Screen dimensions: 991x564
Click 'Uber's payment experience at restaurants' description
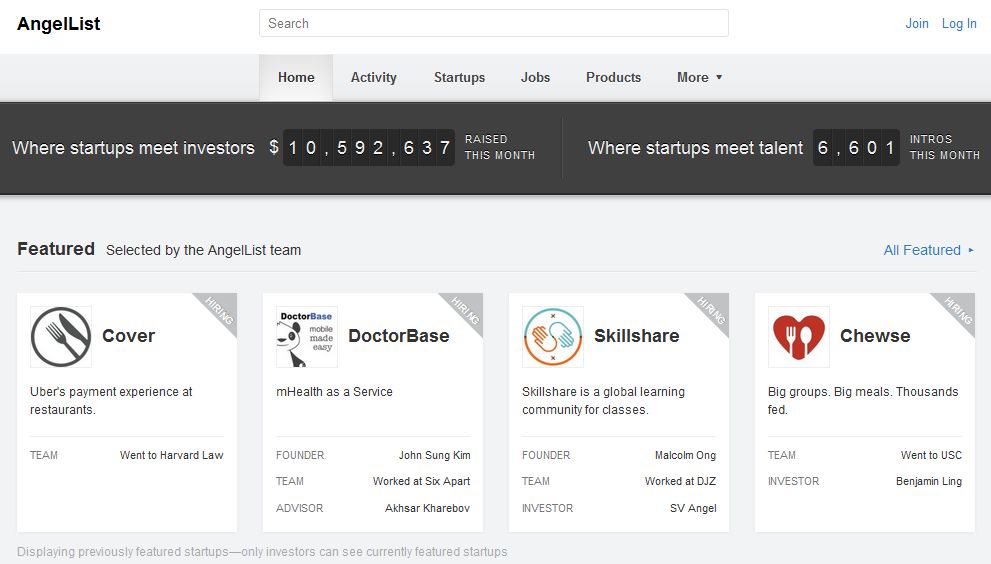[x=111, y=400]
